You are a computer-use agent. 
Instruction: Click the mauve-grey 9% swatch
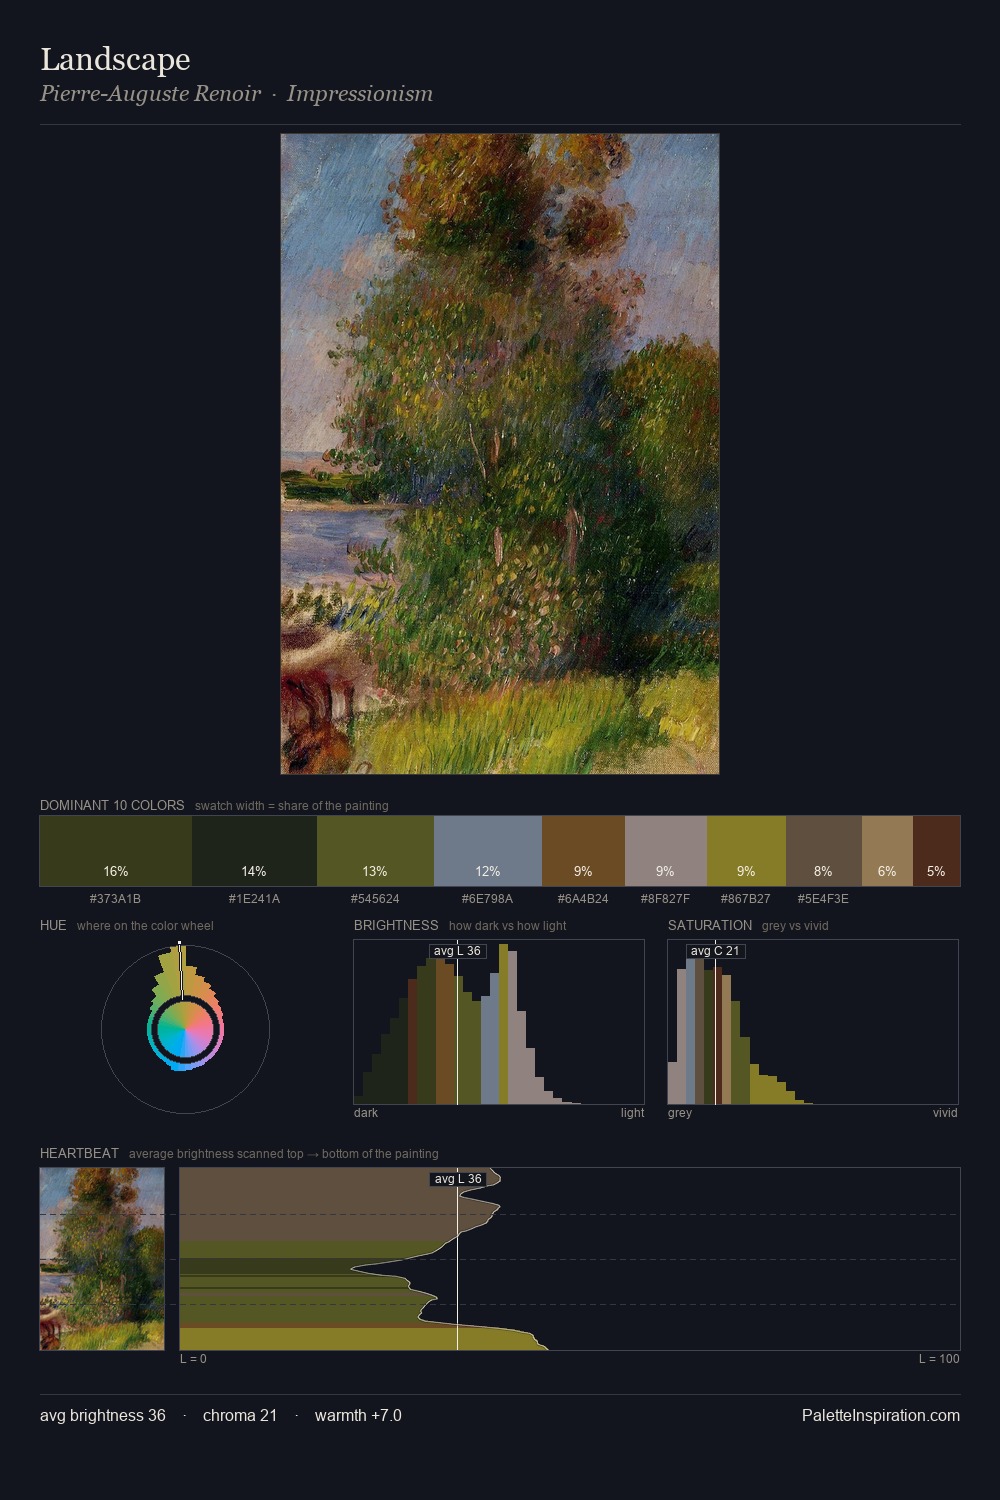point(666,851)
